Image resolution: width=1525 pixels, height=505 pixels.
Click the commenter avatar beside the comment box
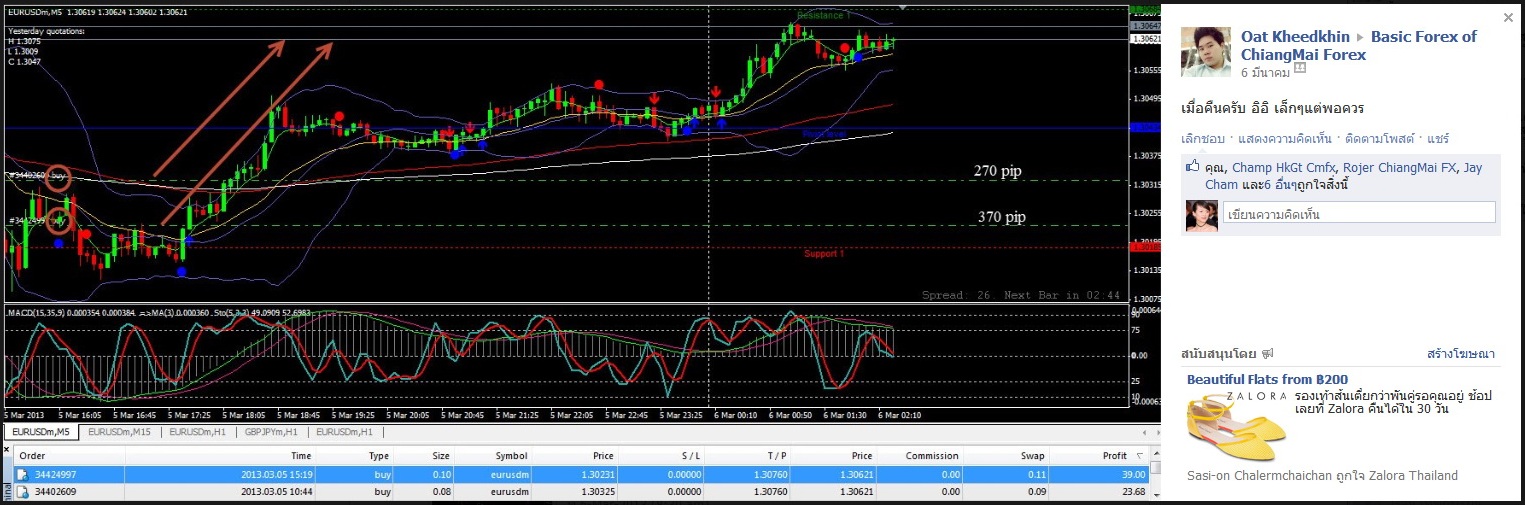tap(1201, 216)
